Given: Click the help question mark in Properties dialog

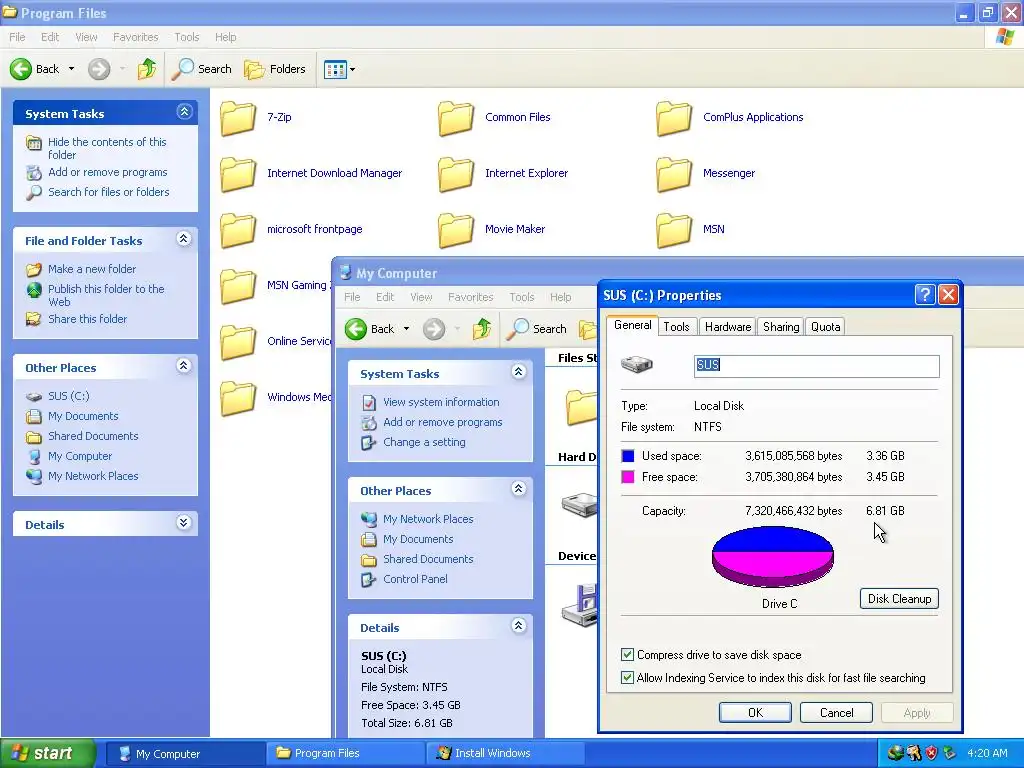Looking at the screenshot, I should coord(925,295).
